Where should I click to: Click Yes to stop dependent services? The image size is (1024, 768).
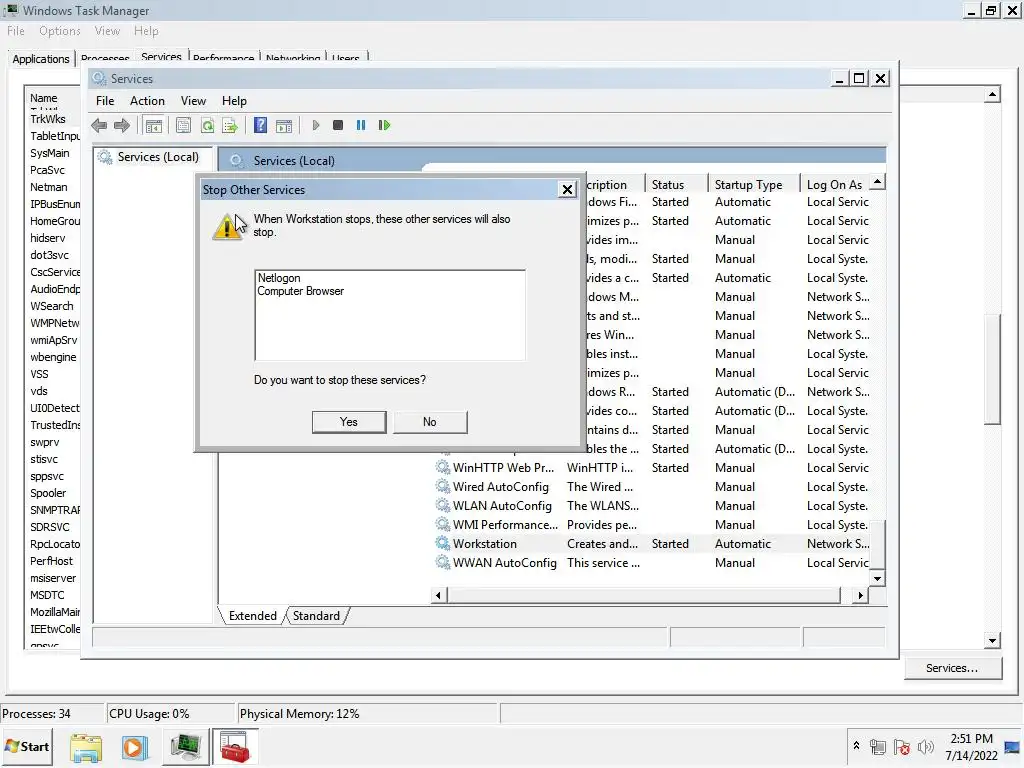point(349,422)
